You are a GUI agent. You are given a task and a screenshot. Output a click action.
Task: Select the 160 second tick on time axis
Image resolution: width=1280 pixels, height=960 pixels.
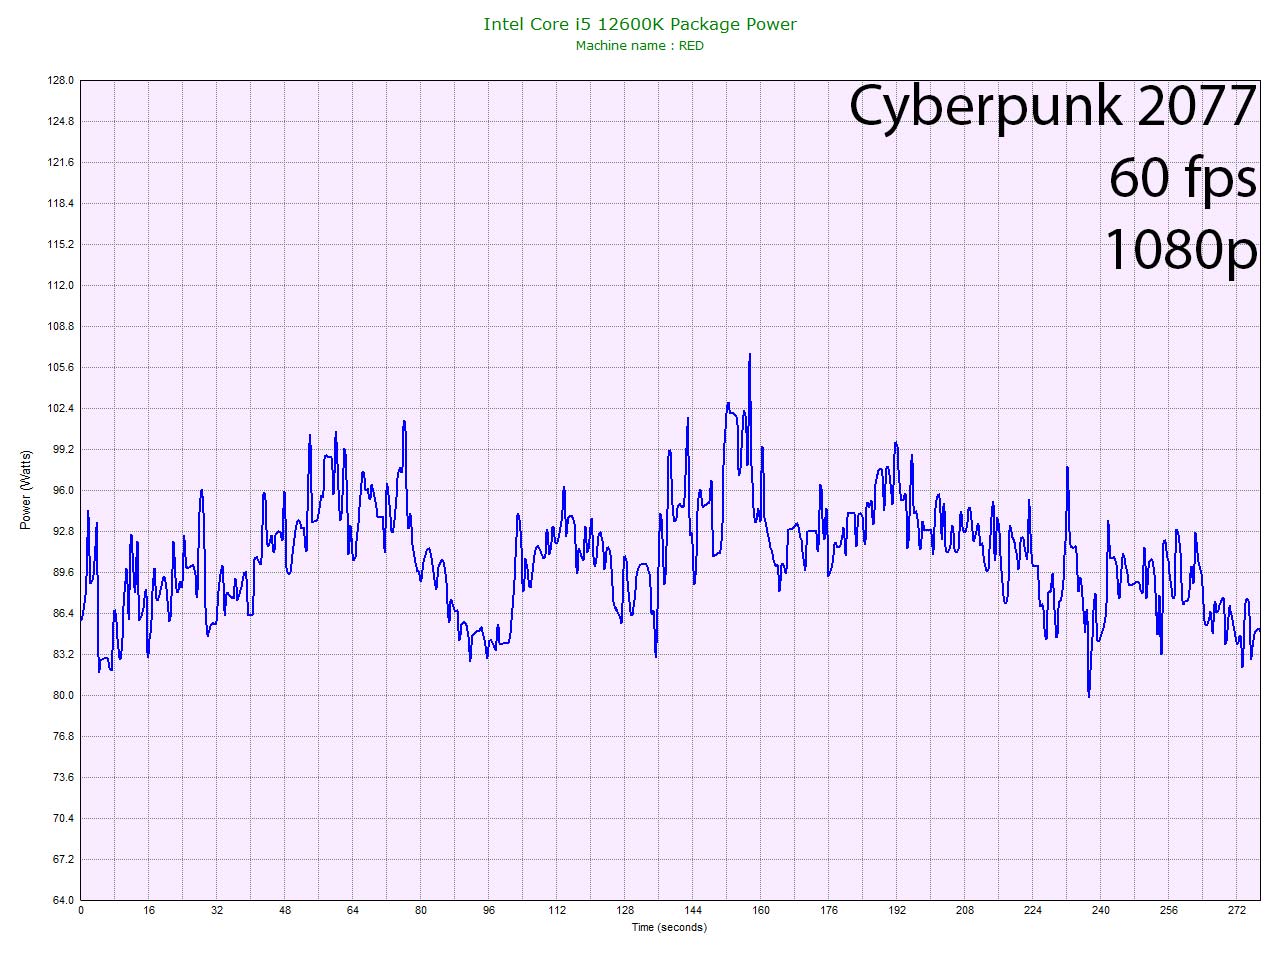click(x=761, y=911)
